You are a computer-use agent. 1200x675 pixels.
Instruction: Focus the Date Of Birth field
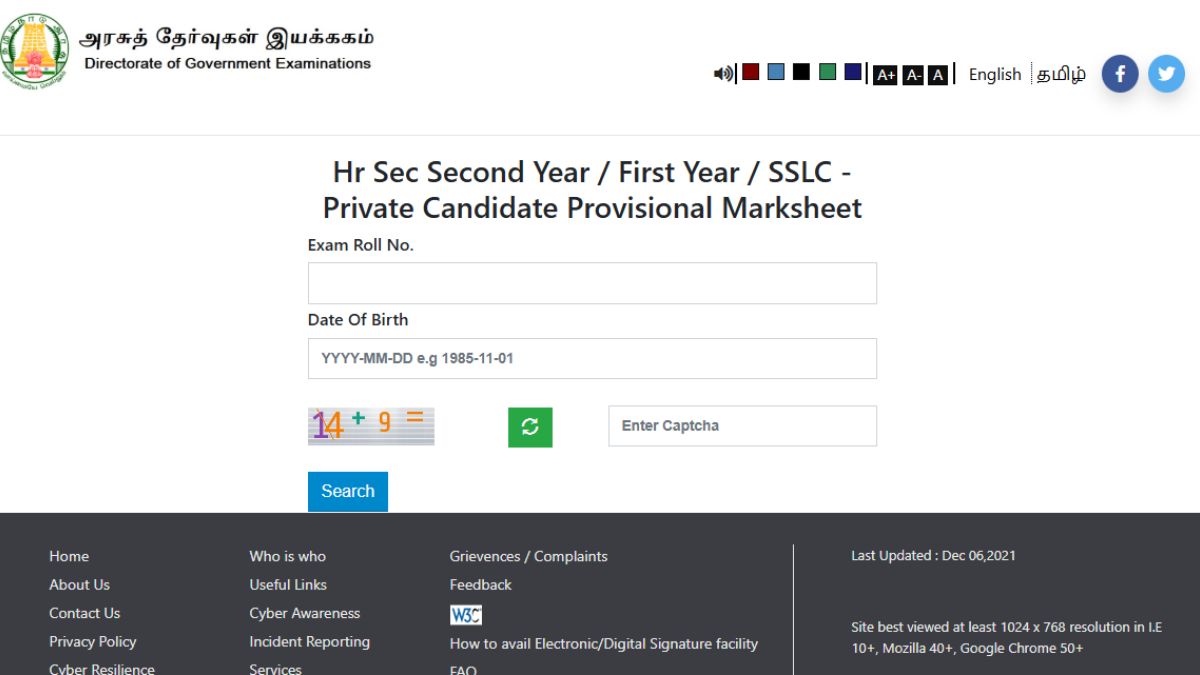592,358
